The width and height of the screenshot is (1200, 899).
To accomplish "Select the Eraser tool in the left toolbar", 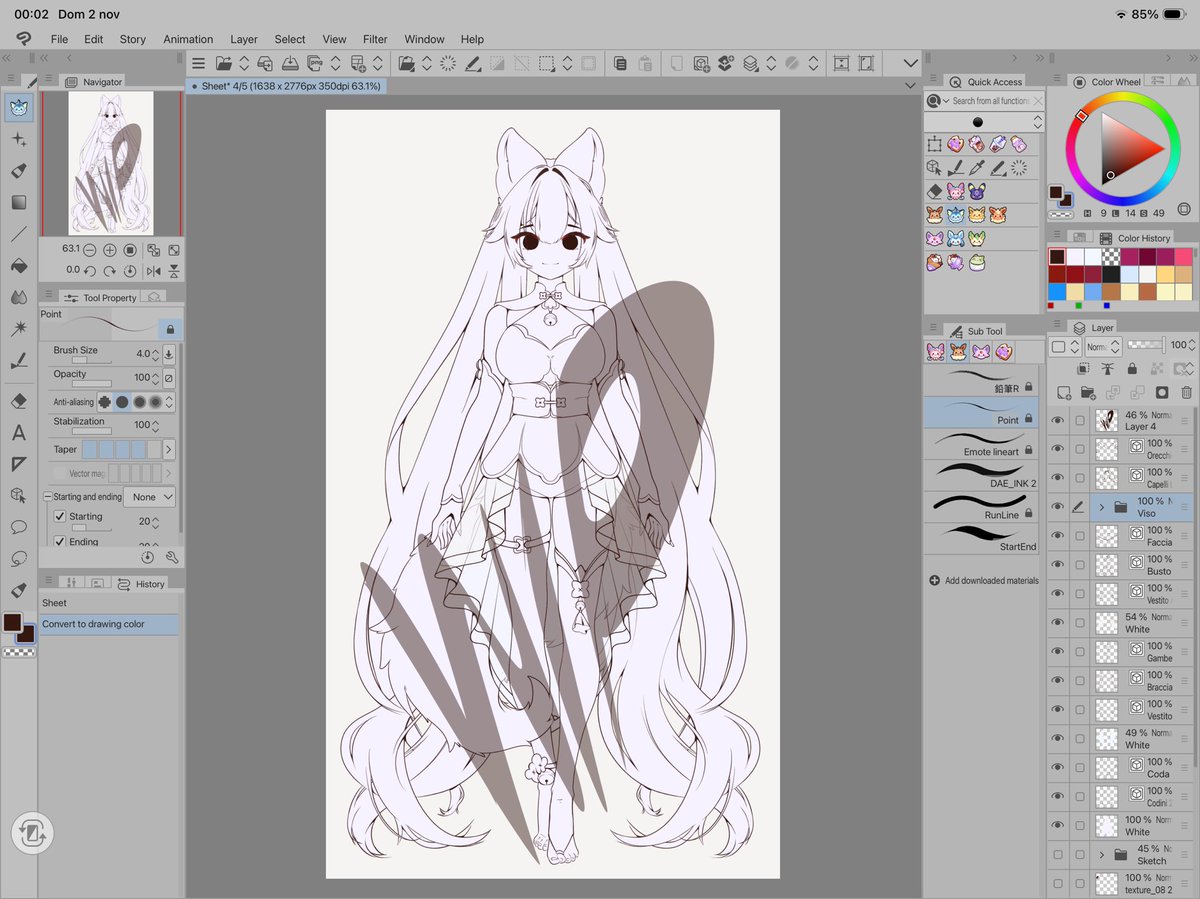I will coord(19,401).
